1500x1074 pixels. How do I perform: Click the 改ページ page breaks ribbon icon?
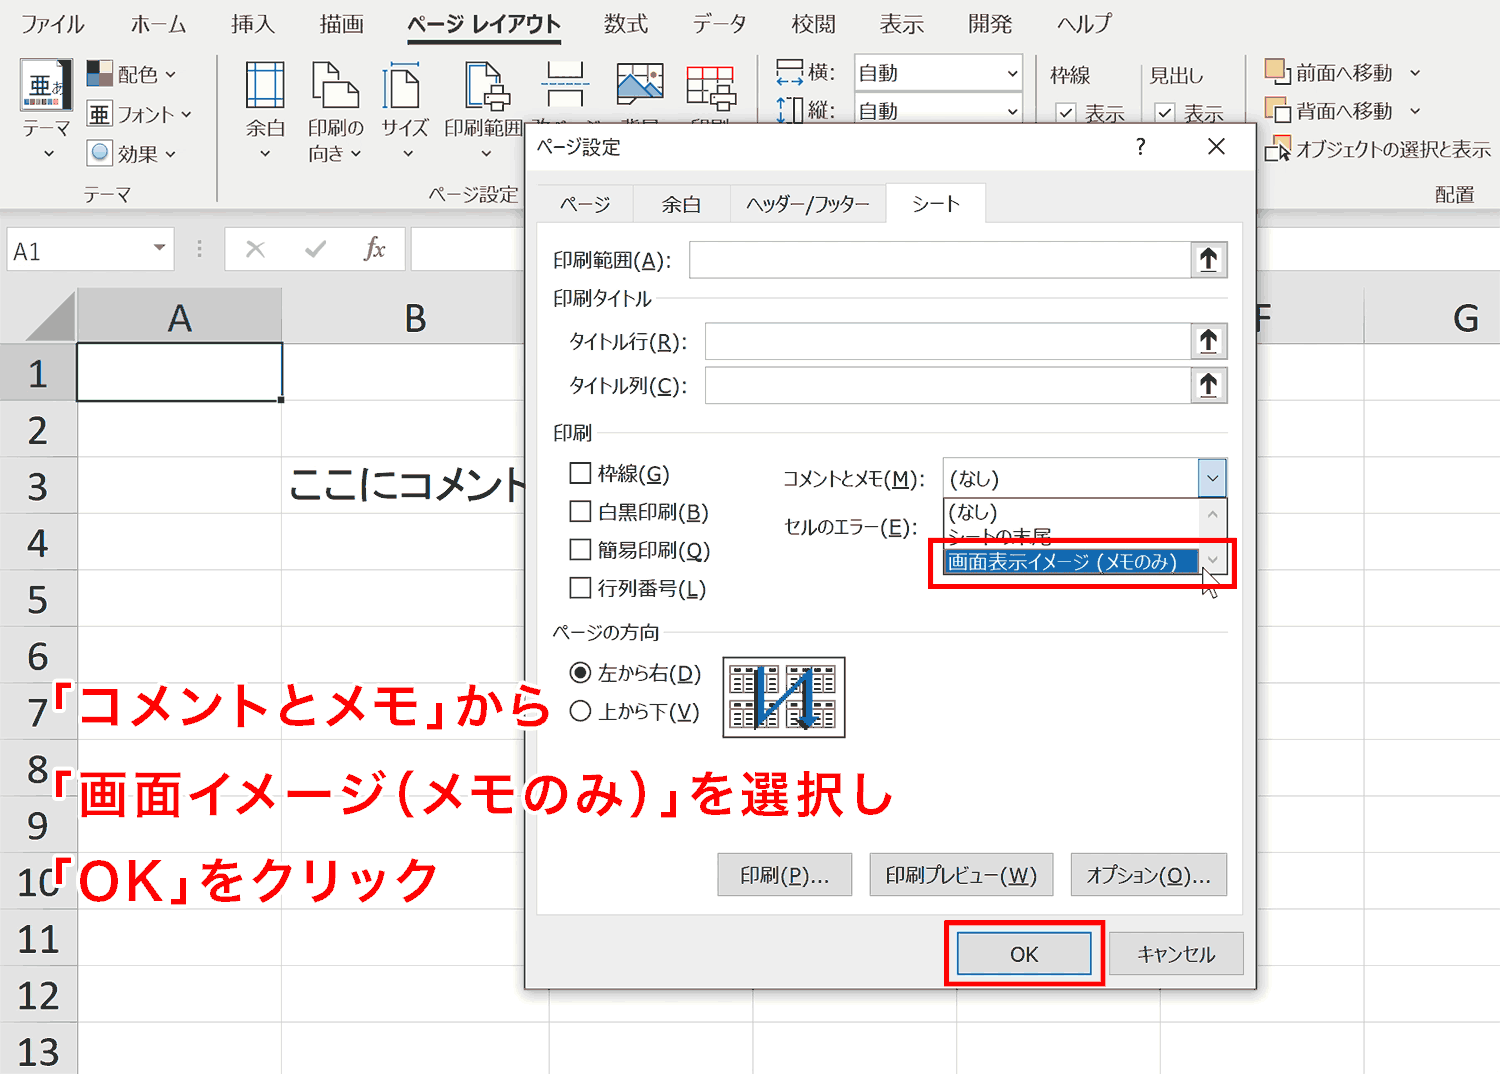point(565,84)
